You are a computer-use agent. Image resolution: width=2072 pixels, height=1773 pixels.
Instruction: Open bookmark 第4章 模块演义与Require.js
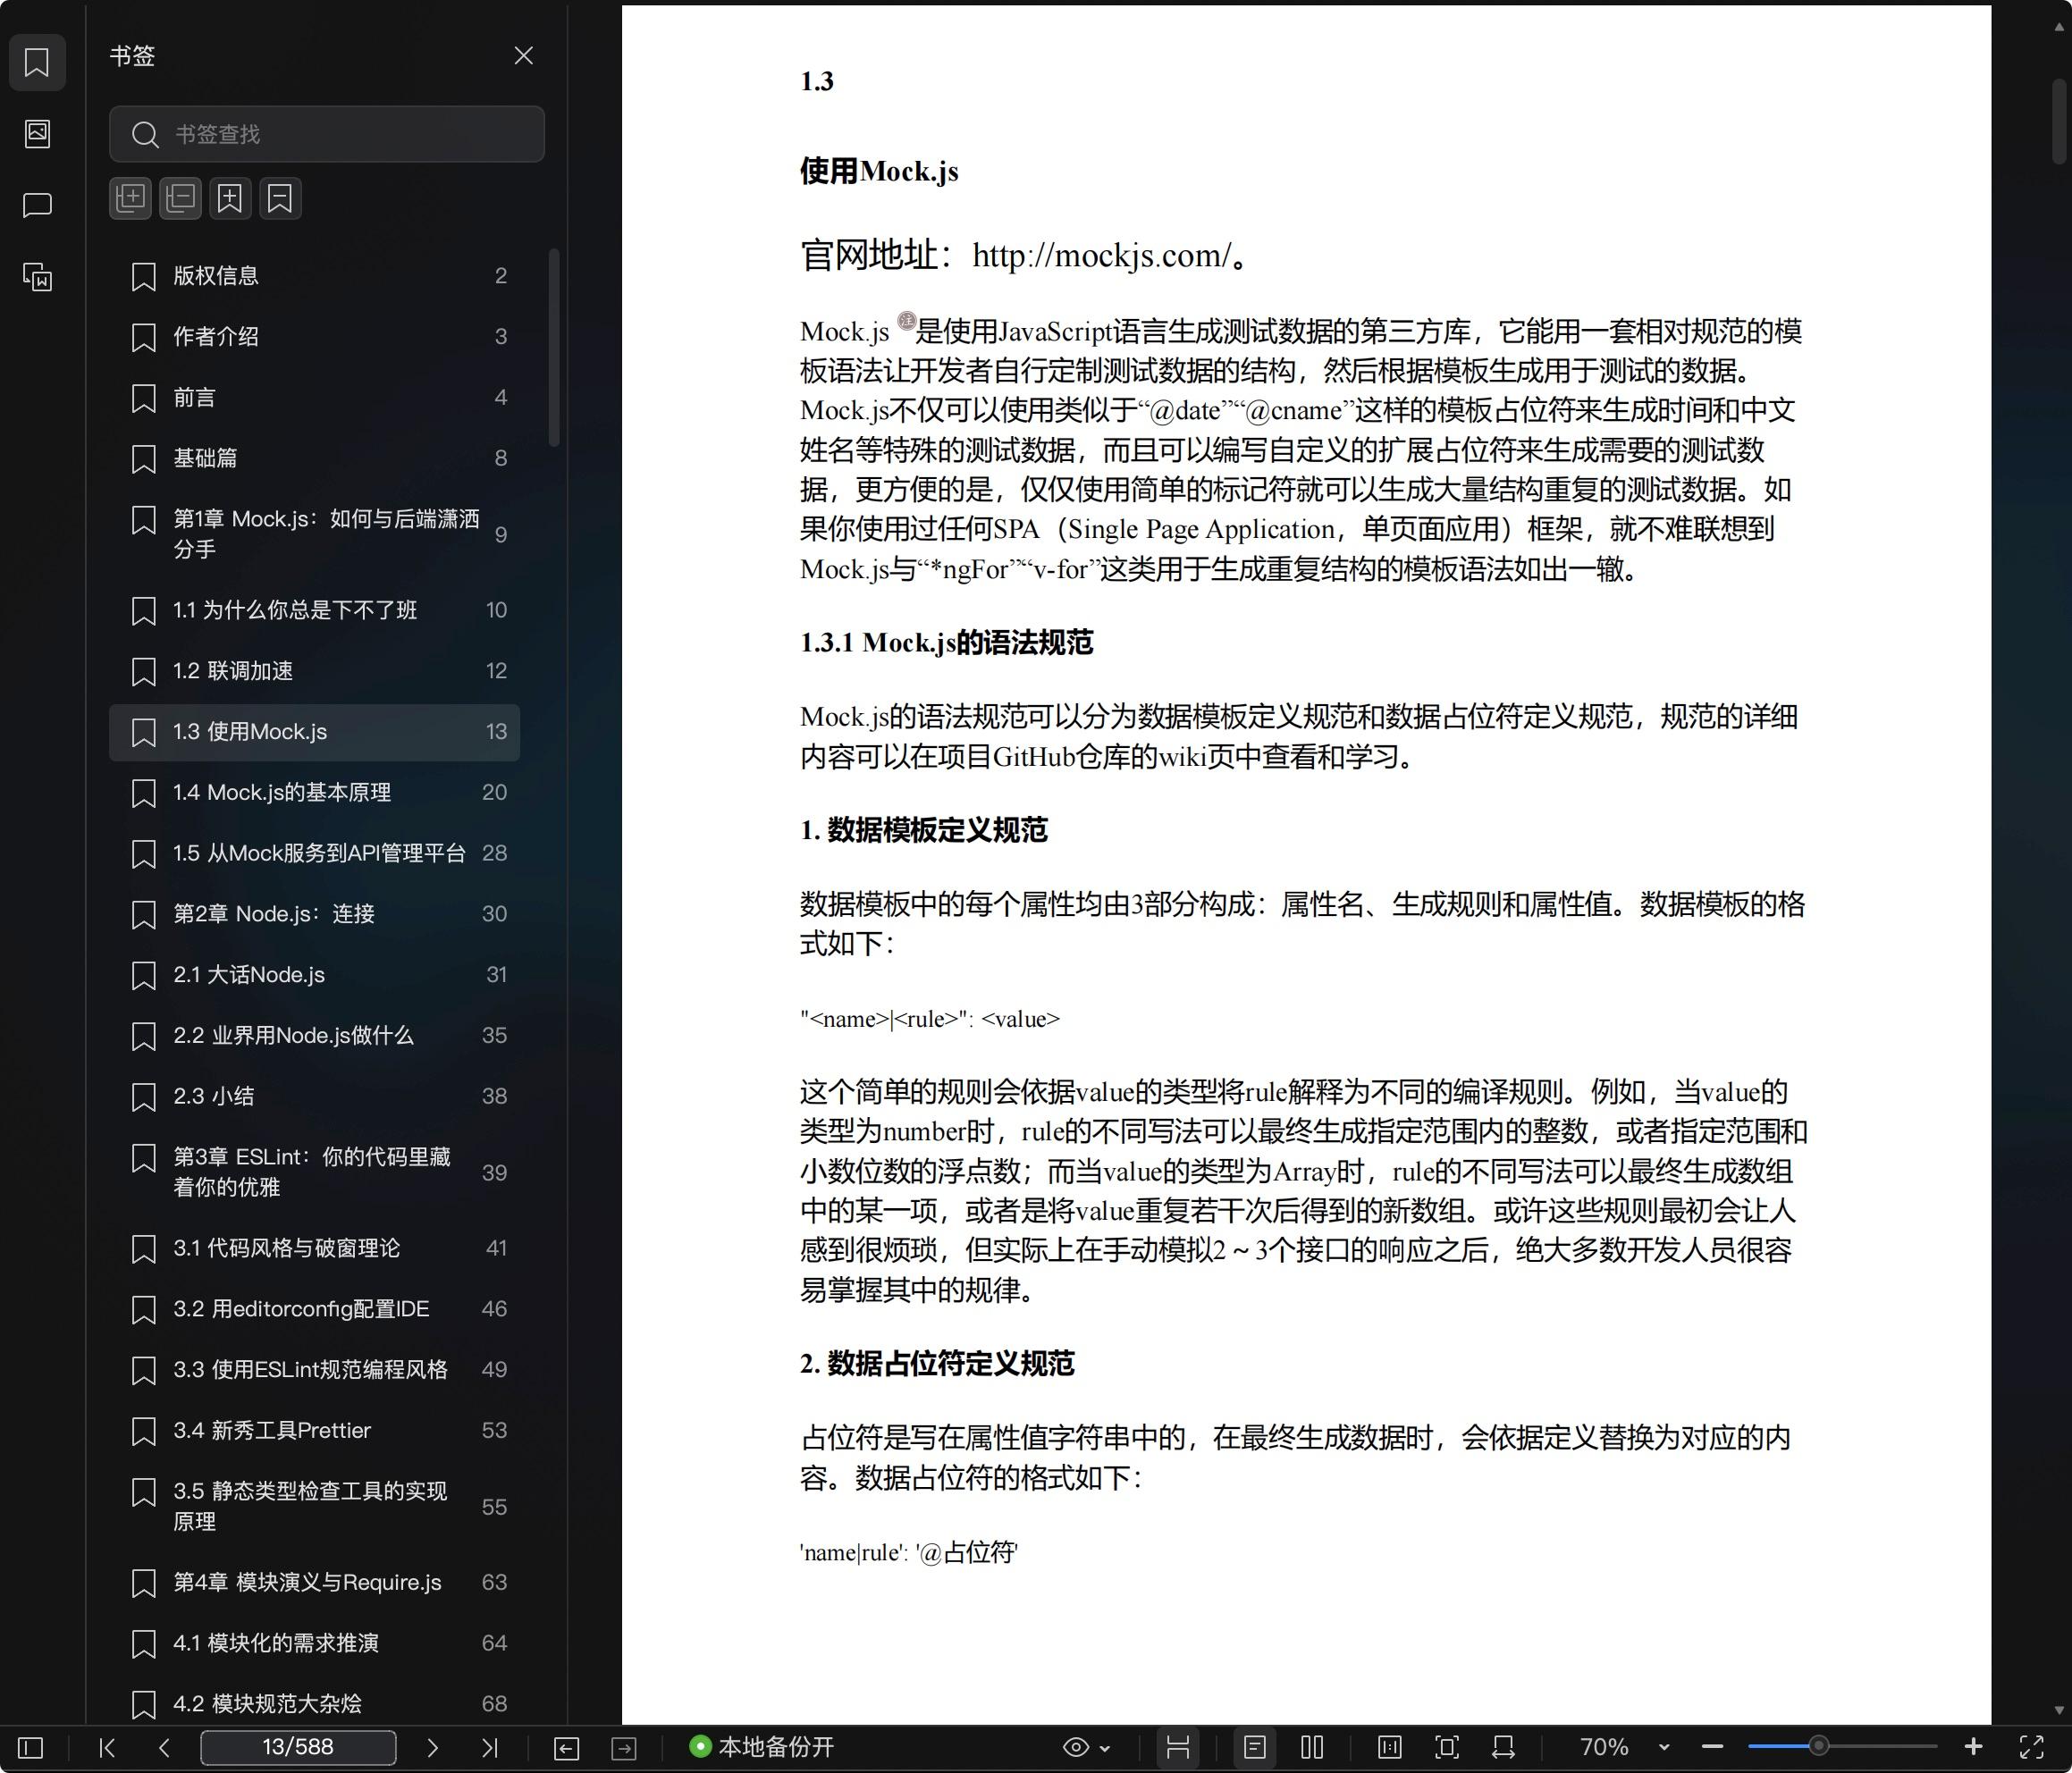click(x=315, y=1582)
